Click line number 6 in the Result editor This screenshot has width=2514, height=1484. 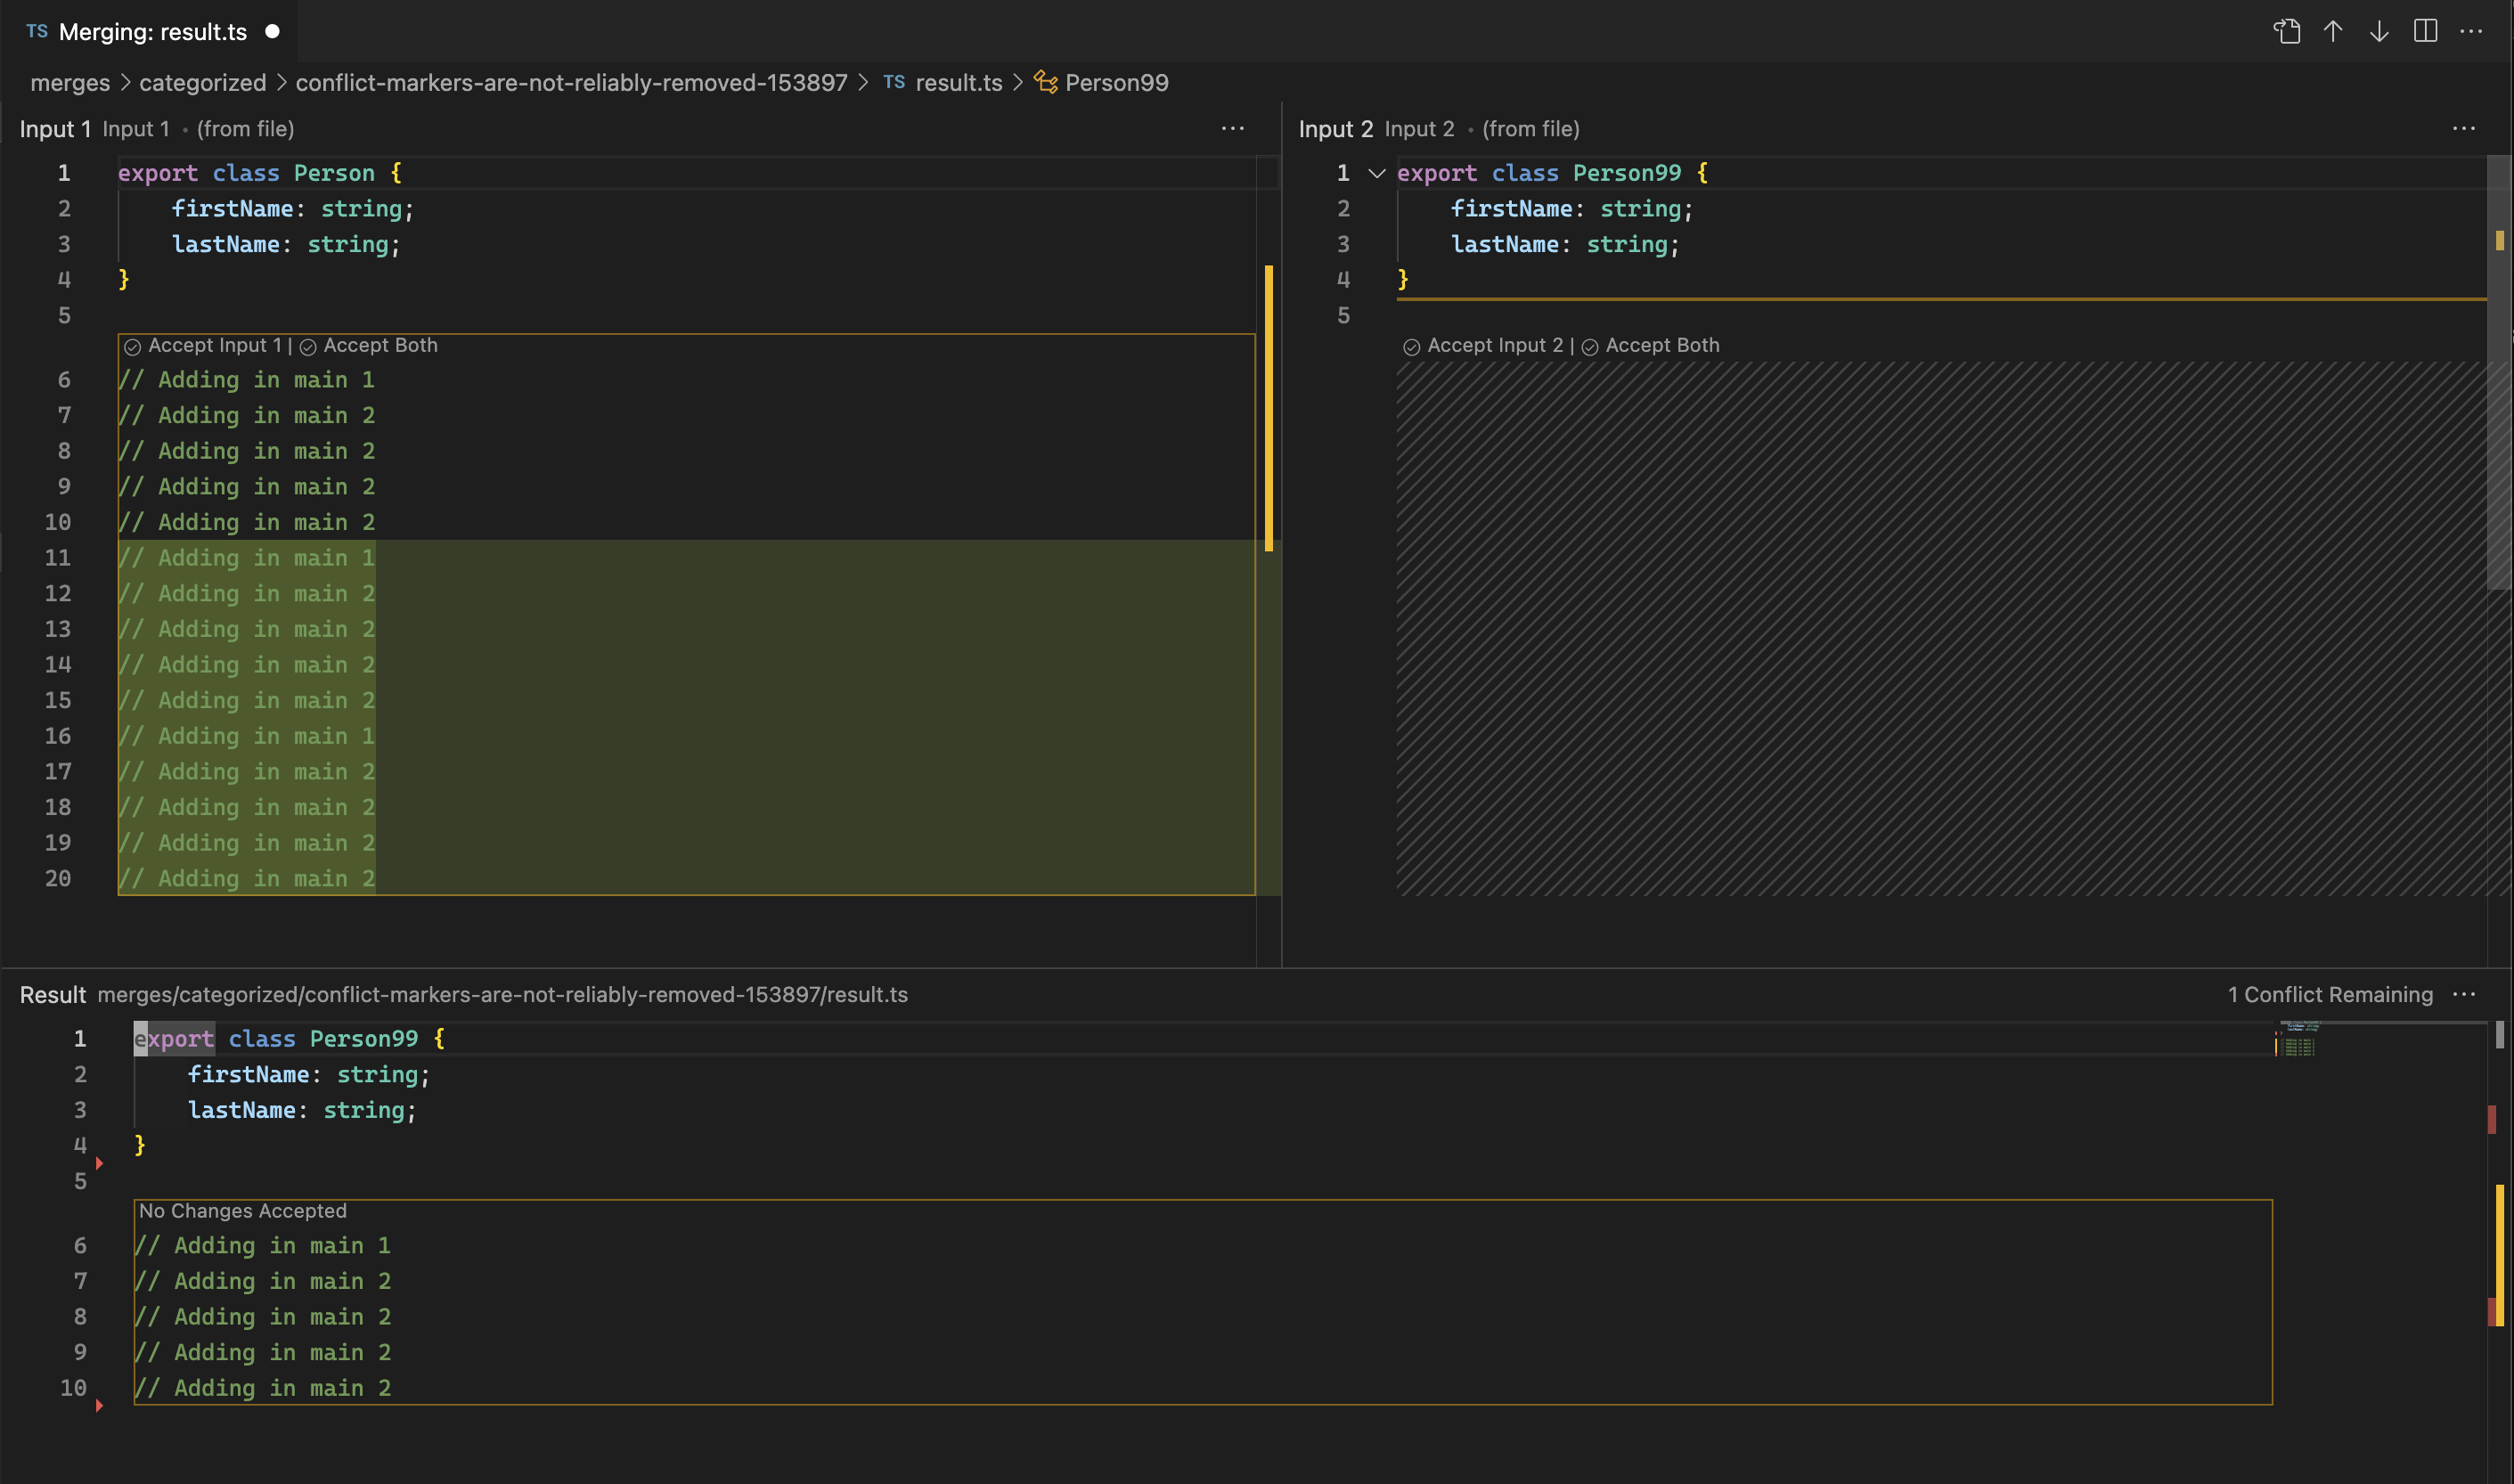click(79, 1245)
